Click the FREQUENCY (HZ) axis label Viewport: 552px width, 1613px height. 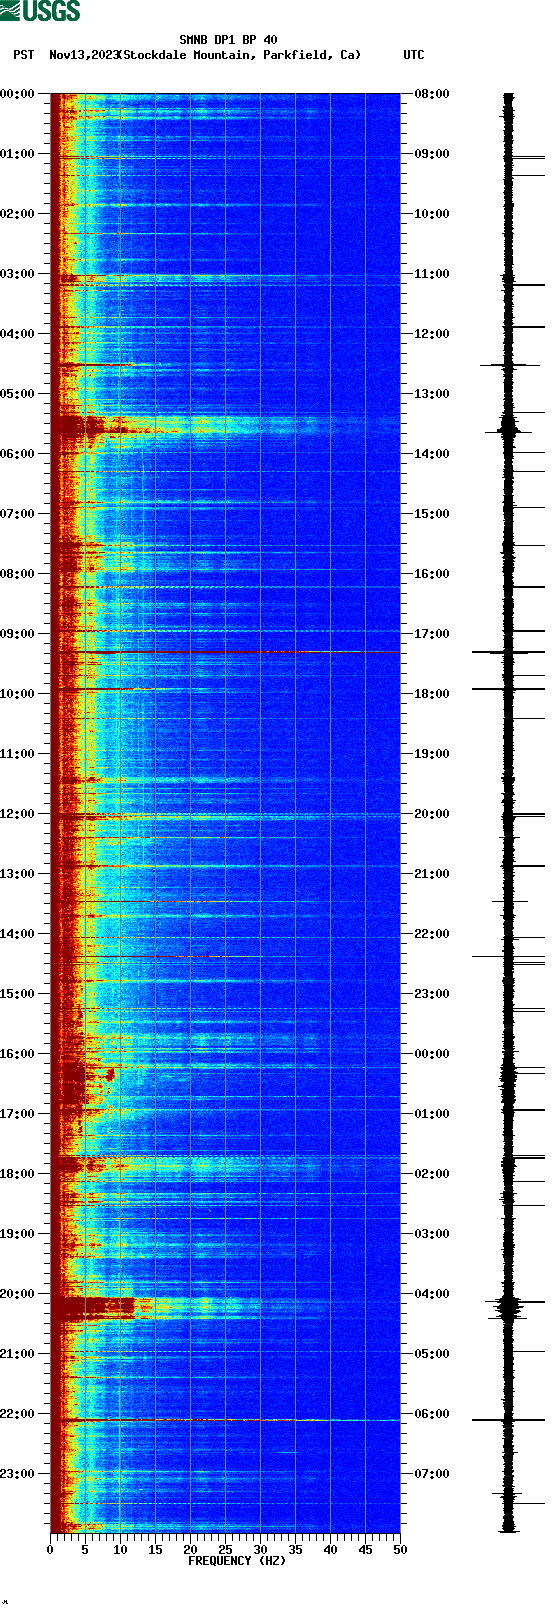237,1560
